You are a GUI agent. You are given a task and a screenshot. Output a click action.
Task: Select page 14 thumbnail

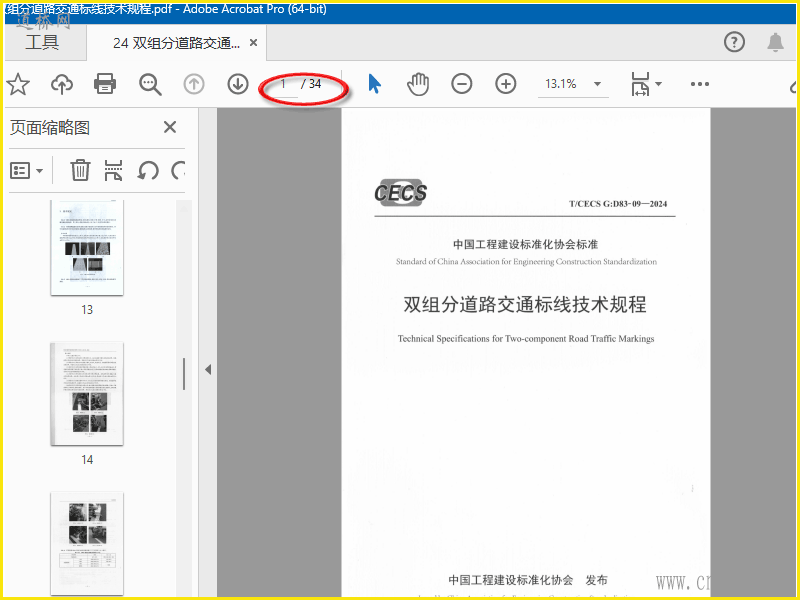(87, 393)
